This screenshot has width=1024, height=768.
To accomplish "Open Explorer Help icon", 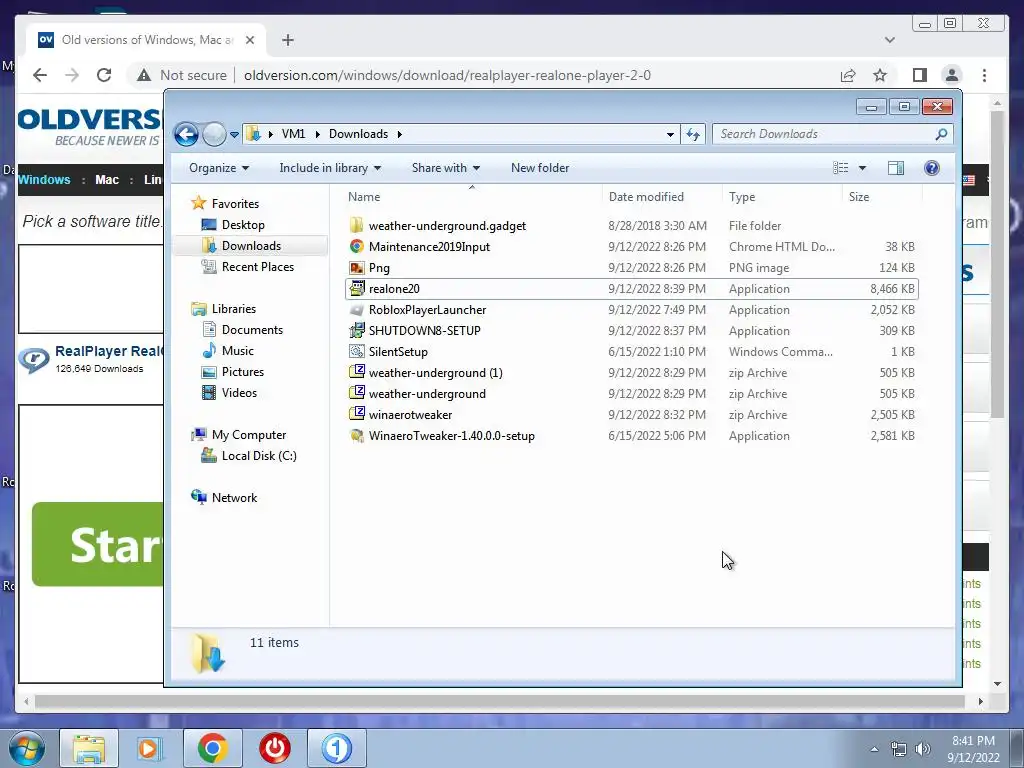I will point(931,168).
